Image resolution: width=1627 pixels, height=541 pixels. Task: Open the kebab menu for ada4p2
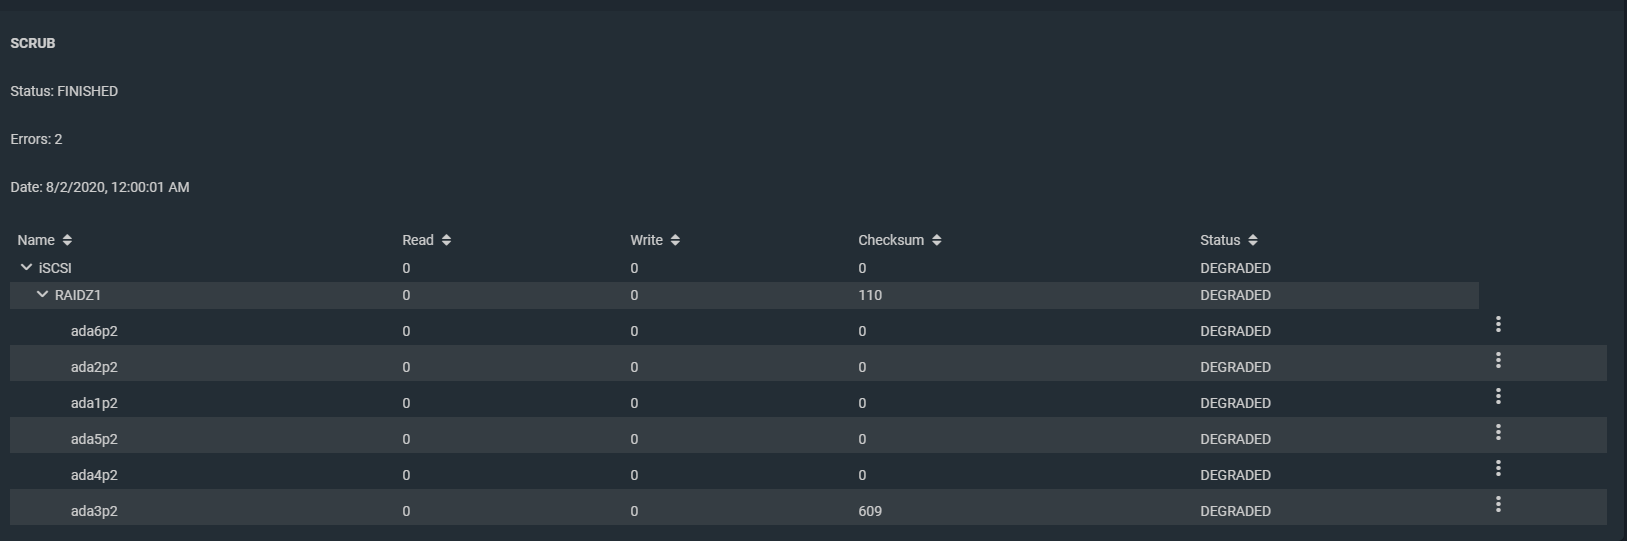1498,468
